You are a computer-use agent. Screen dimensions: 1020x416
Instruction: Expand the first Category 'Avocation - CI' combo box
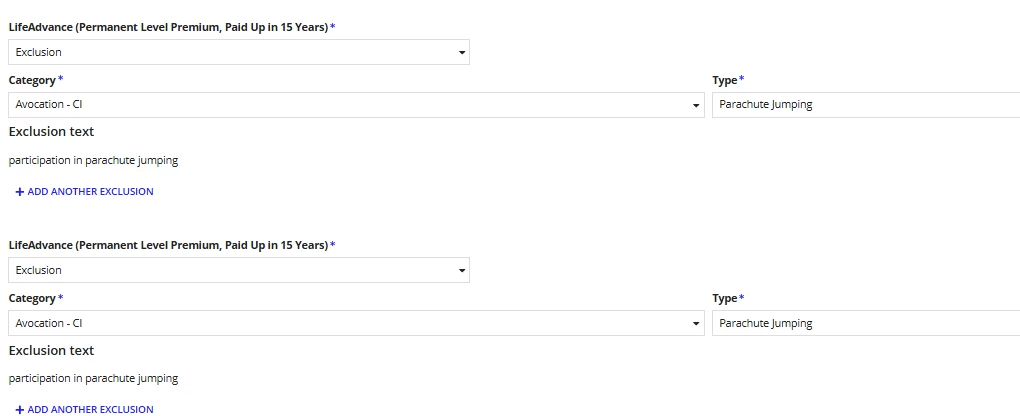pos(356,105)
